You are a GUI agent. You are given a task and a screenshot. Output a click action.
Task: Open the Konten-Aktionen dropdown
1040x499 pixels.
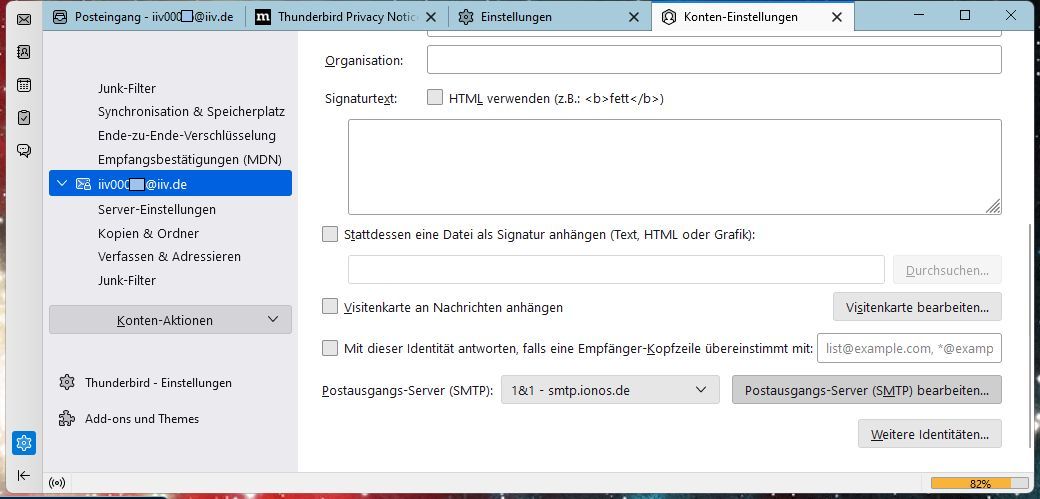[170, 320]
